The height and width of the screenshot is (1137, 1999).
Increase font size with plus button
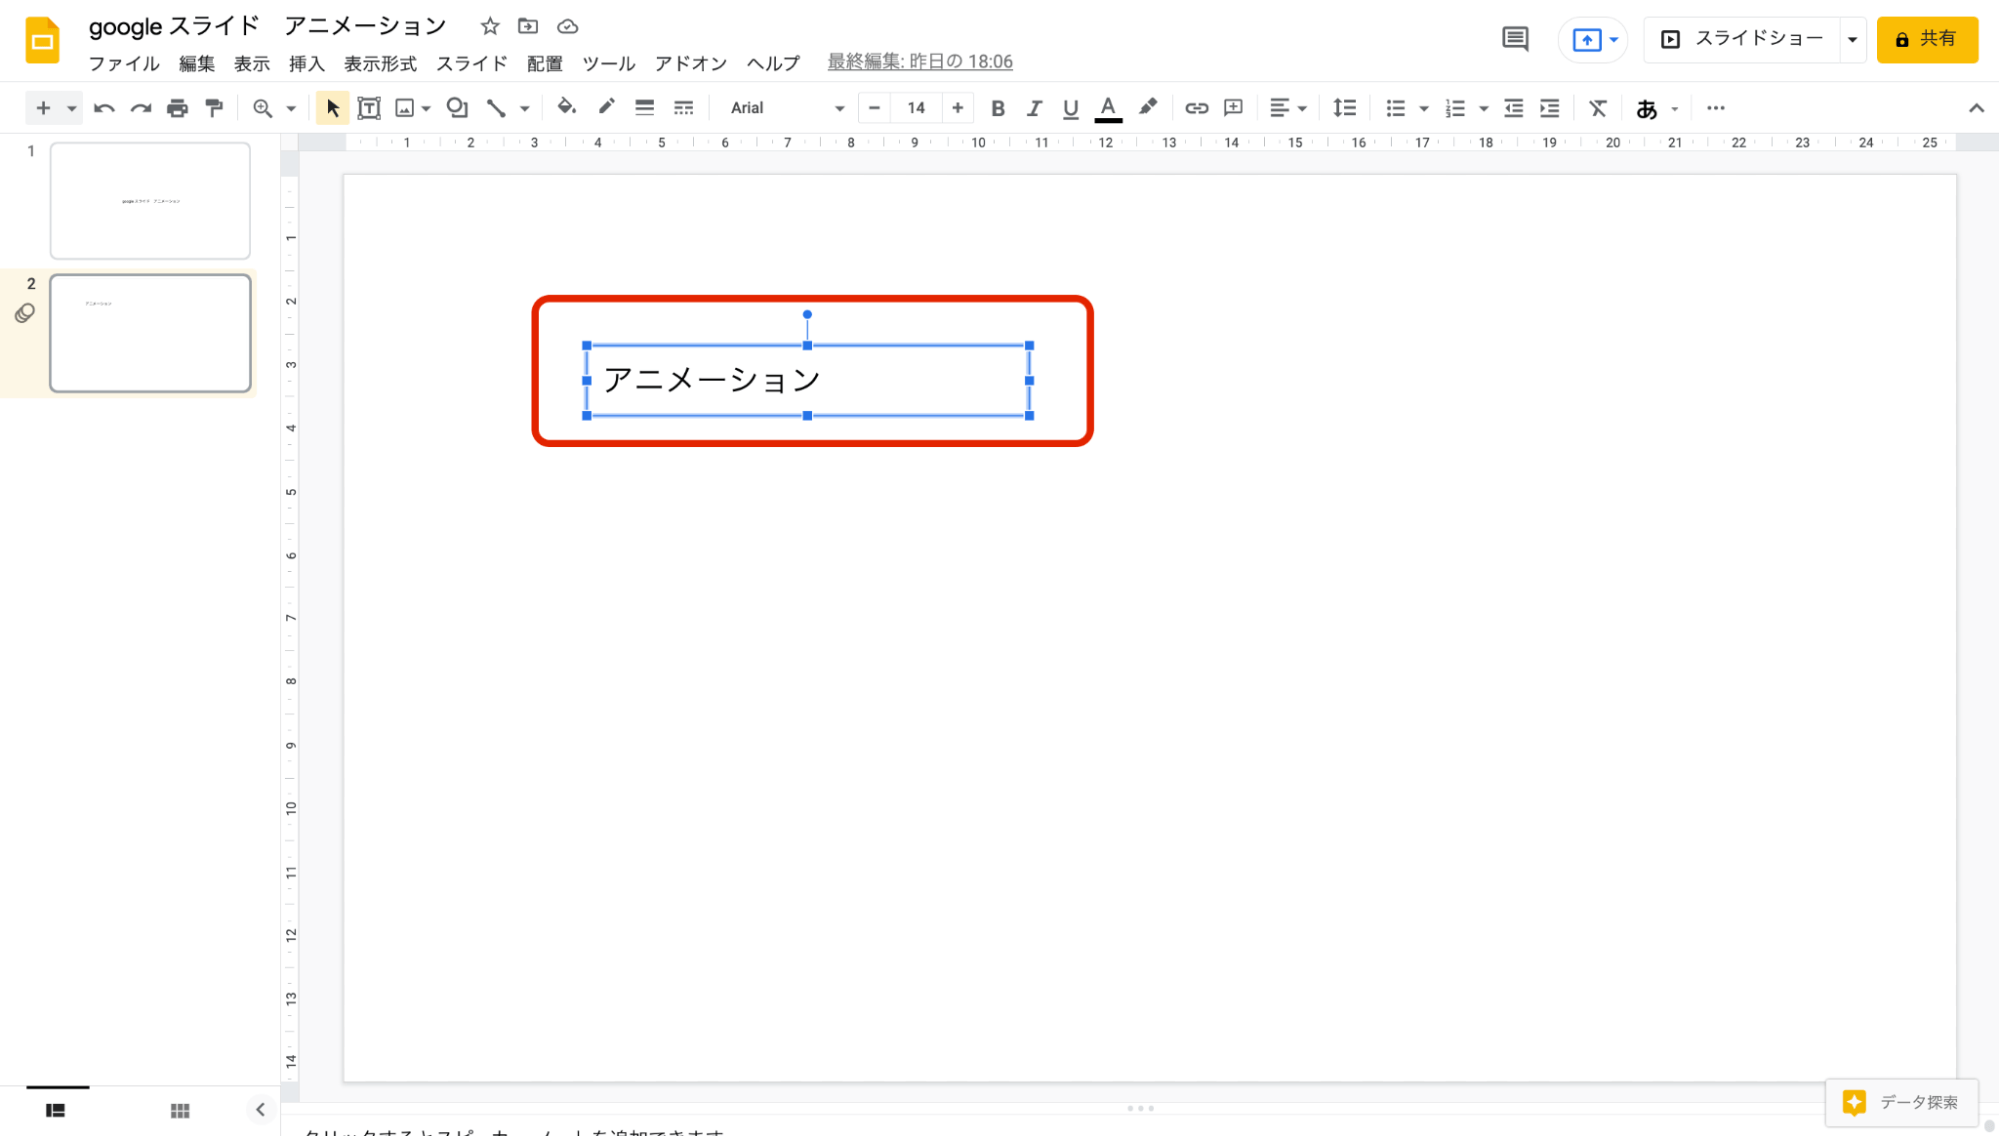coord(958,108)
